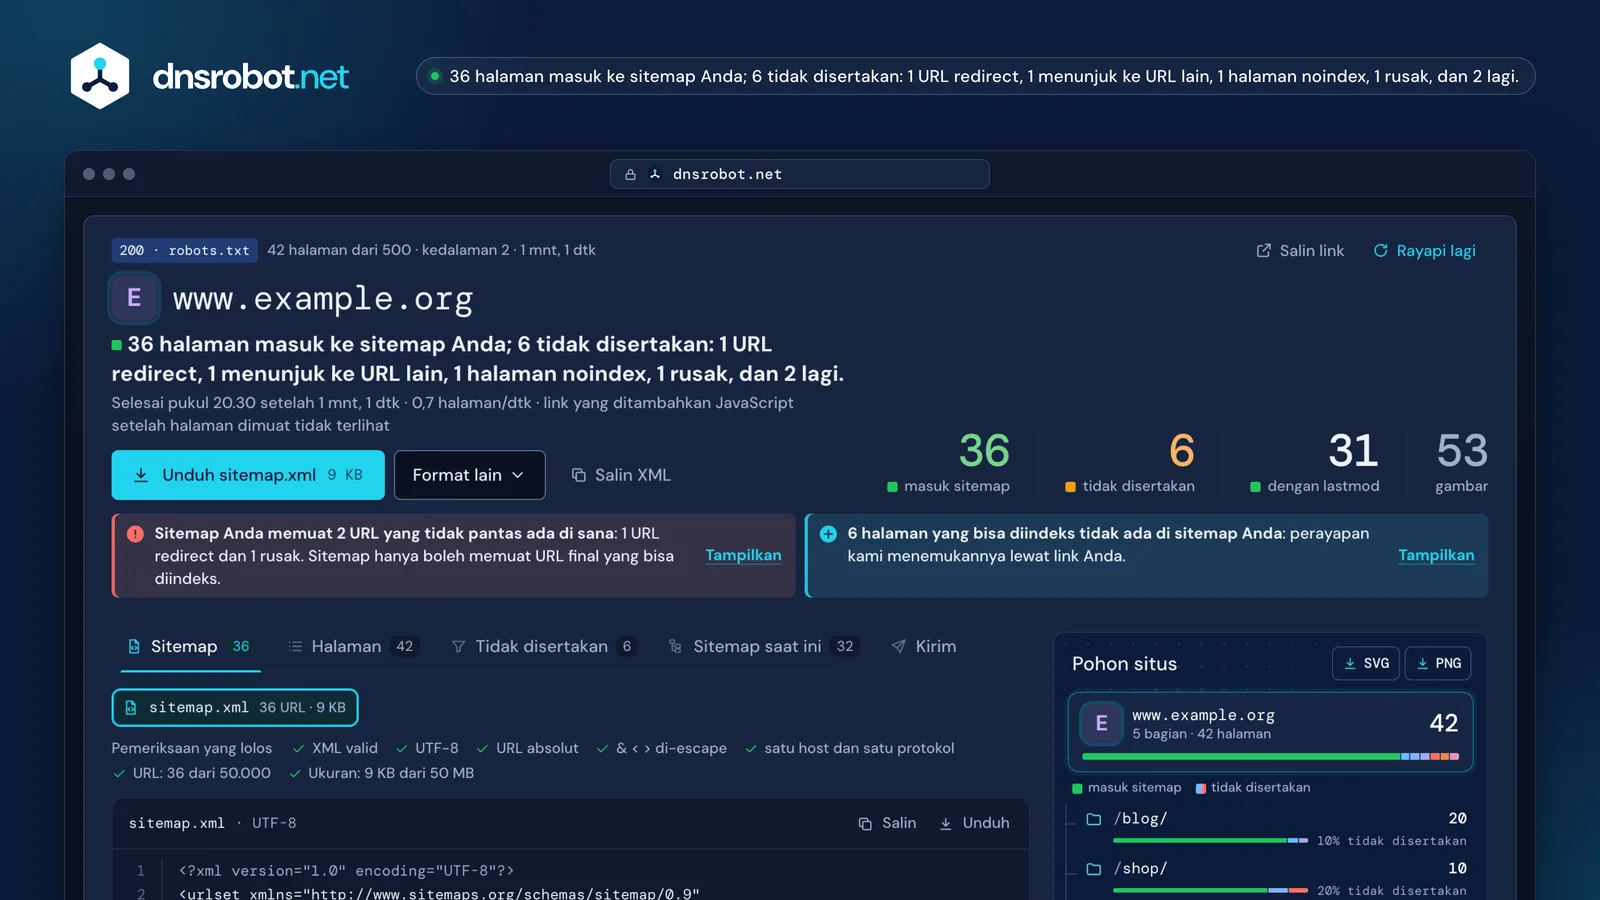The image size is (1600, 900).
Task: Click the 31 dengan lastmod statistic
Action: pyautogui.click(x=1315, y=462)
